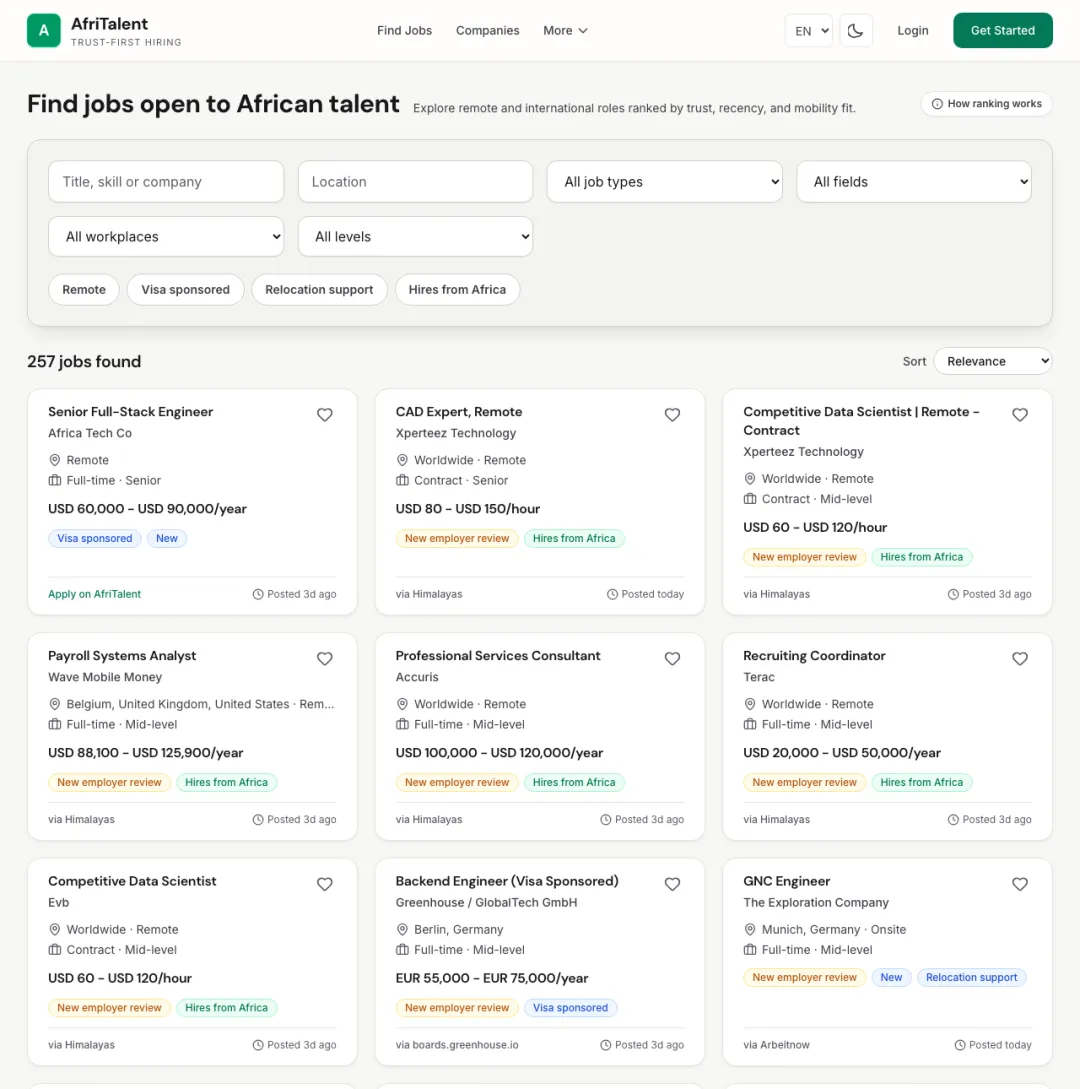Click clock icon beside Posted today on CAD Expert
Screen dimensions: 1080x1089
point(612,594)
